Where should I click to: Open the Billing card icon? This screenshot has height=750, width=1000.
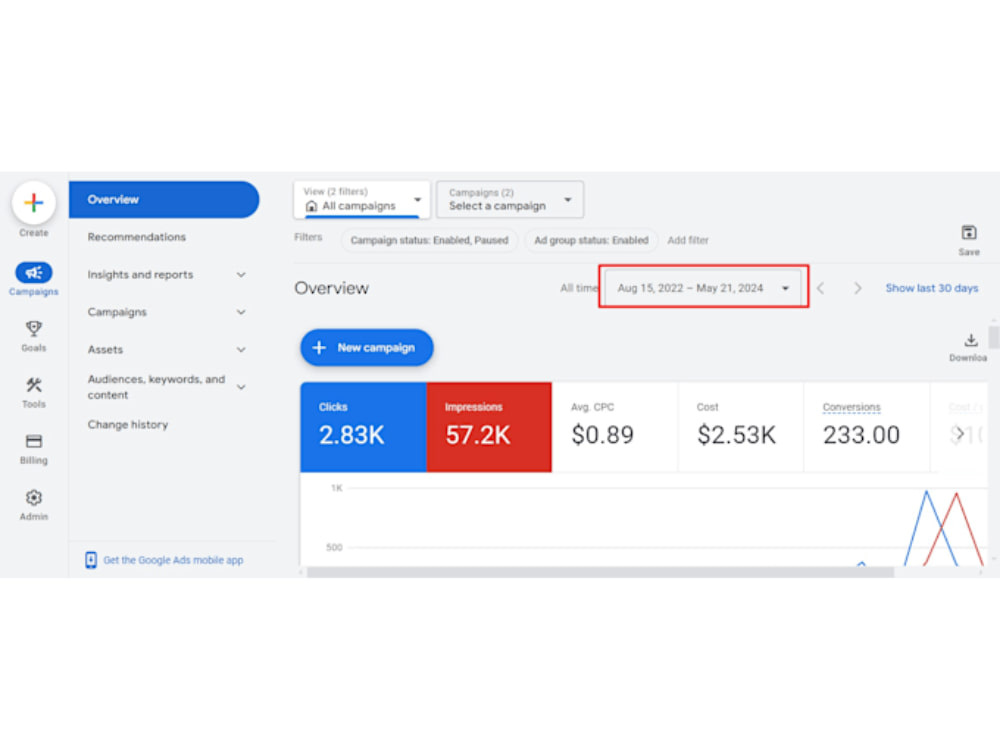(x=34, y=441)
